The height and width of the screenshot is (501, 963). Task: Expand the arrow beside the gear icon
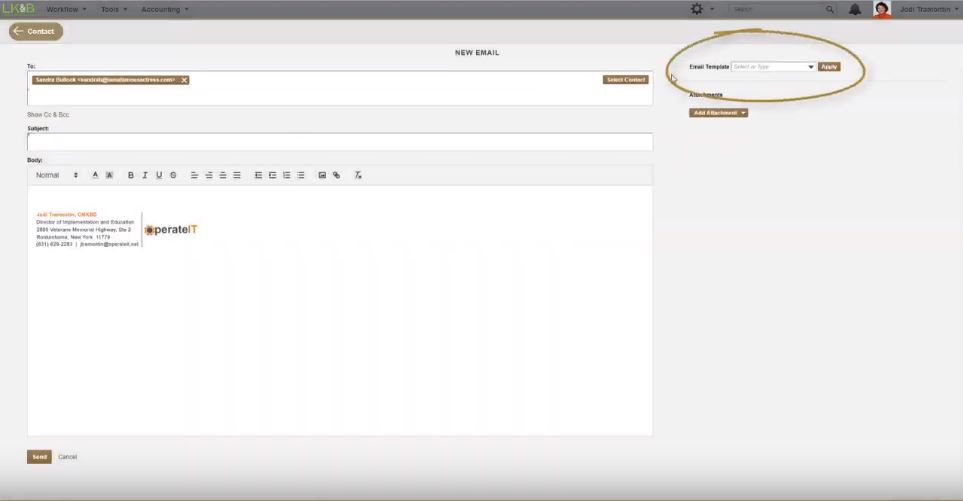click(x=712, y=9)
